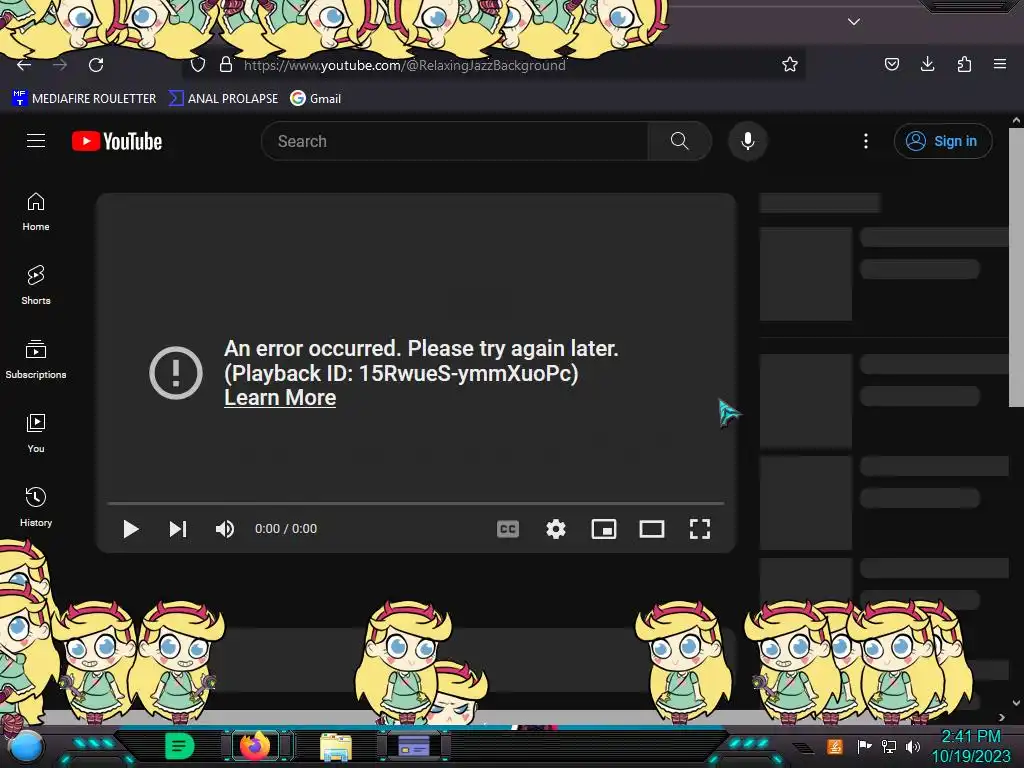Mute the video player volume
Viewport: 1024px width, 768px height.
[x=225, y=529]
